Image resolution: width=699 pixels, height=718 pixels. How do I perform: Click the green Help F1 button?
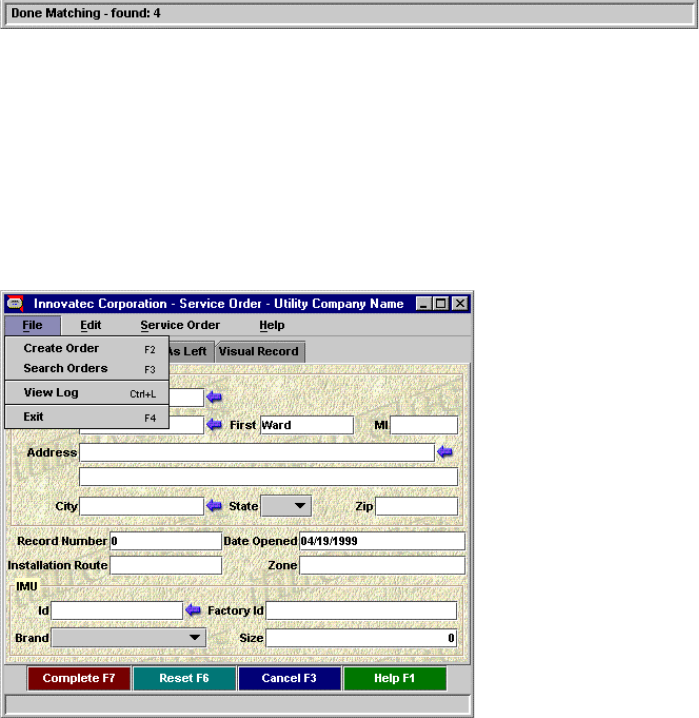[x=395, y=678]
